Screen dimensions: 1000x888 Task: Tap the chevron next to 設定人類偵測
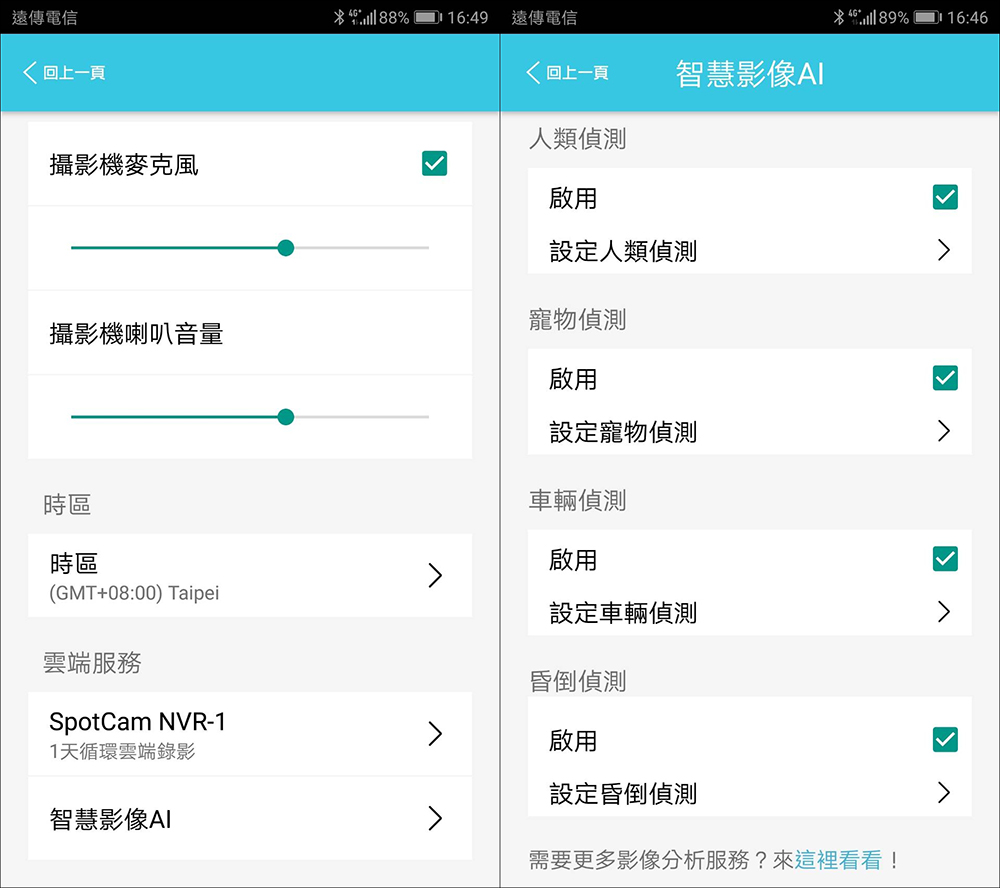(x=945, y=250)
